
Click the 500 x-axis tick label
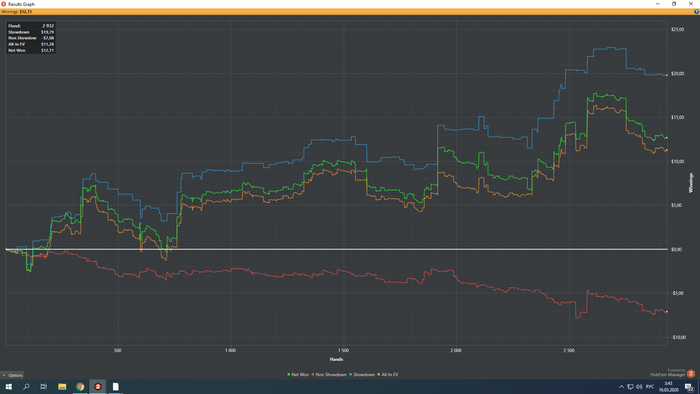pos(117,351)
